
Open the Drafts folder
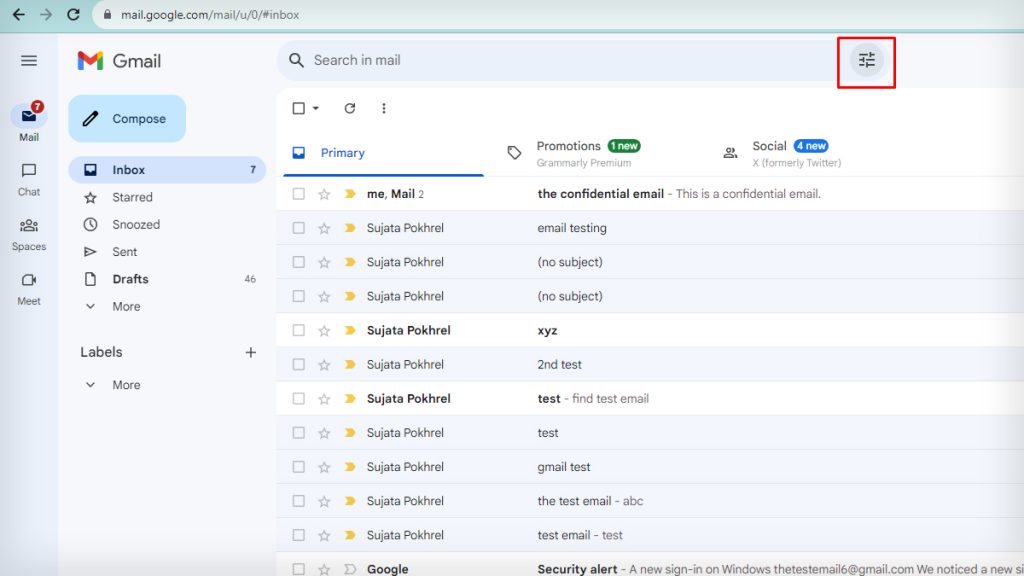pos(131,279)
